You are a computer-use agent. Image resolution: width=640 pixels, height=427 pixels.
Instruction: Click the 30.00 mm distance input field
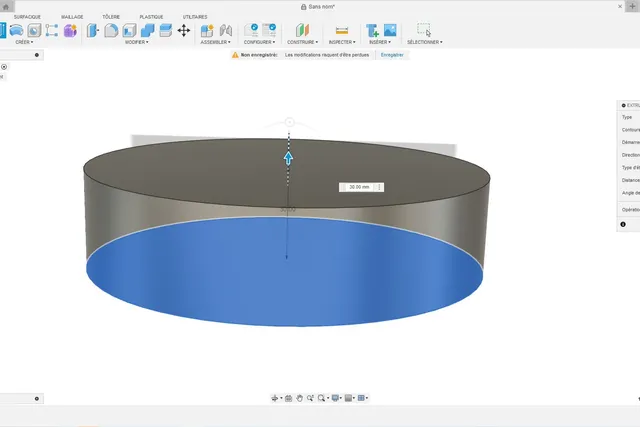pyautogui.click(x=359, y=187)
